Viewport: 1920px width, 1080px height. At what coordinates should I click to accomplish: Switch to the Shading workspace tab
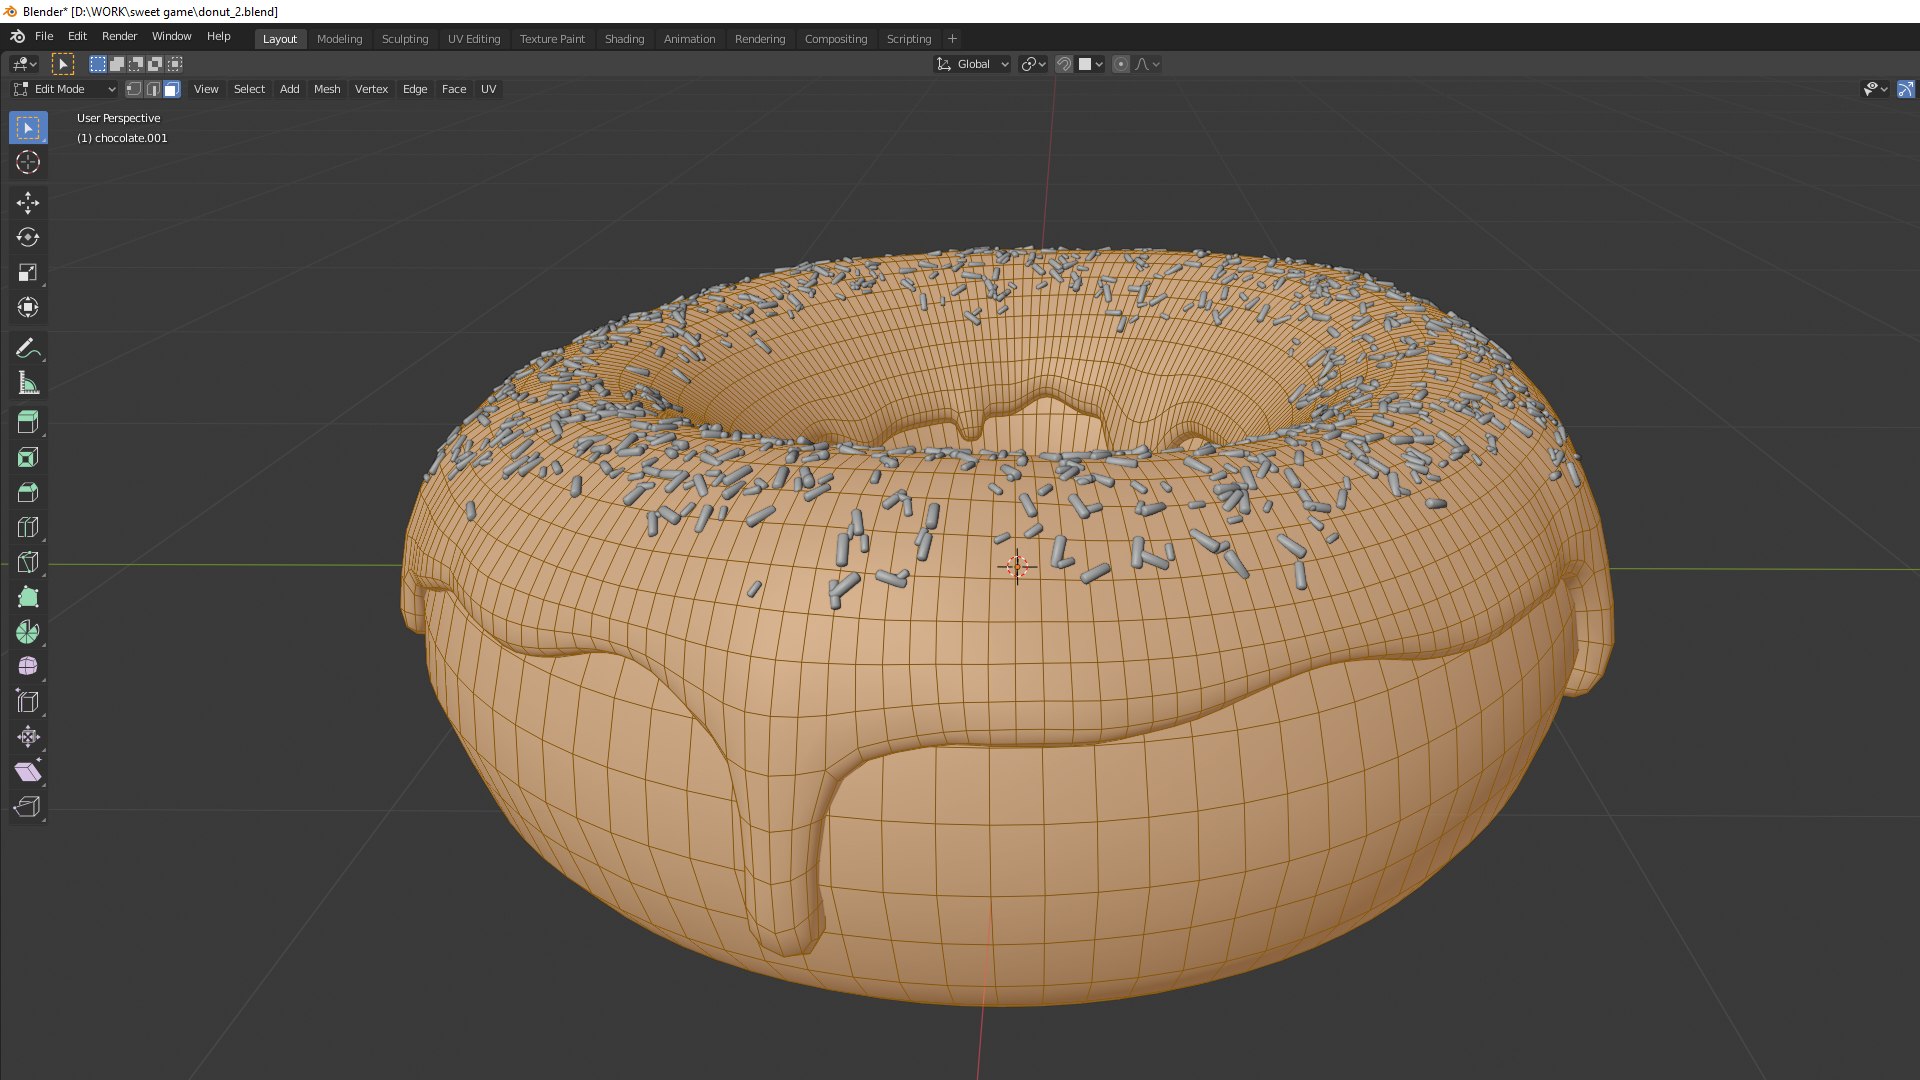624,39
